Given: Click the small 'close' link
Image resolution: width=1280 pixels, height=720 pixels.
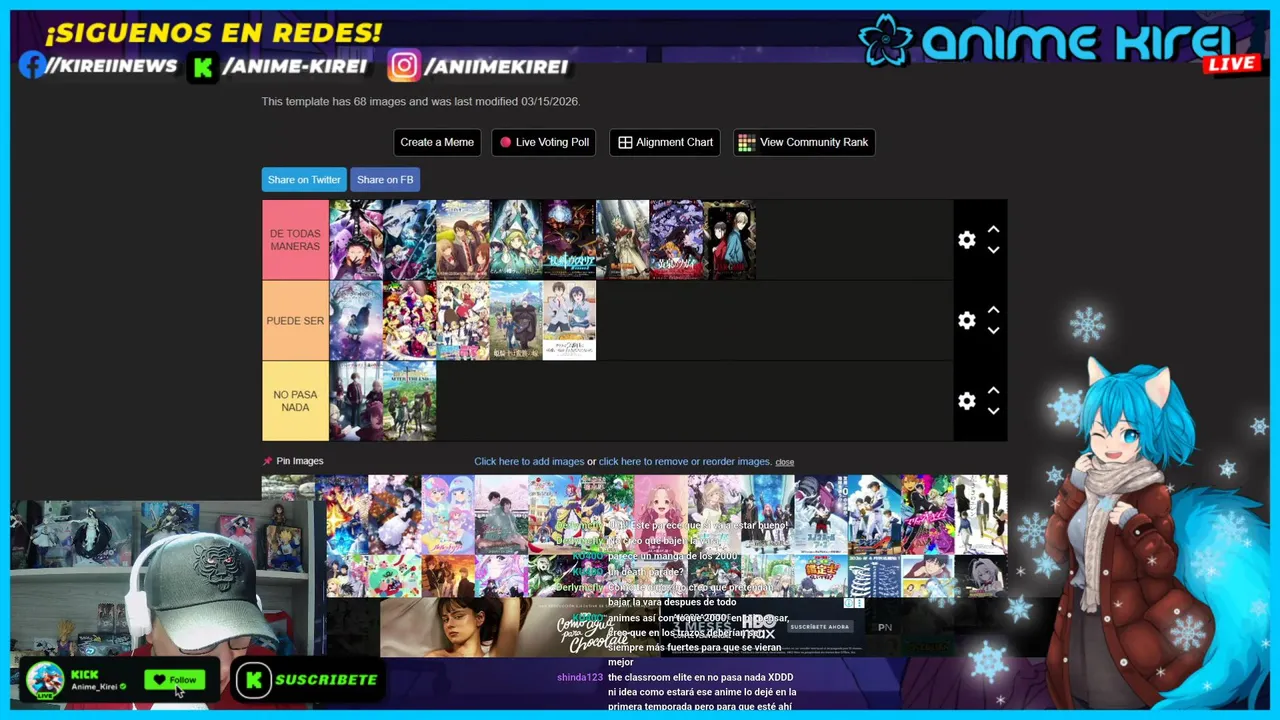Looking at the screenshot, I should coord(785,462).
